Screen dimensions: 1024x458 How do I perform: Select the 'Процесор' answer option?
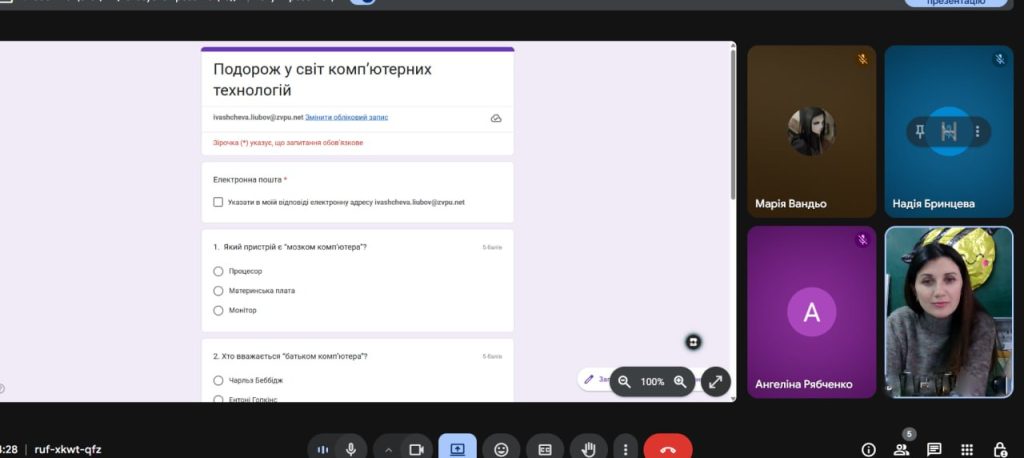(218, 271)
